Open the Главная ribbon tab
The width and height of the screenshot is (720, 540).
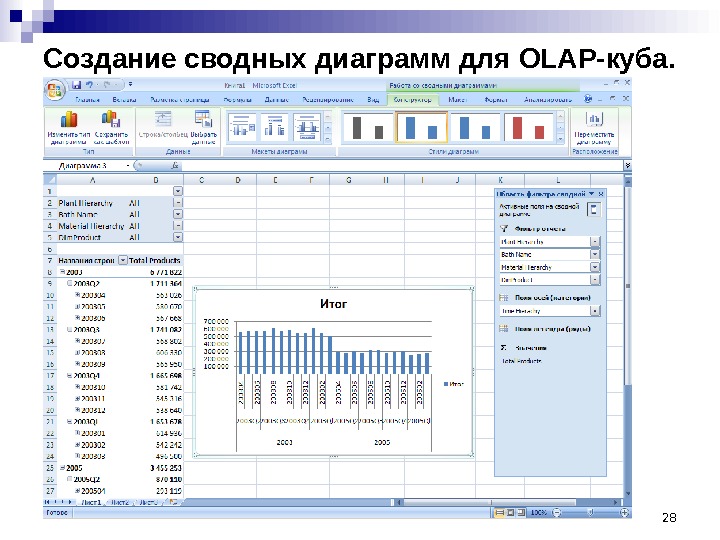[x=87, y=99]
